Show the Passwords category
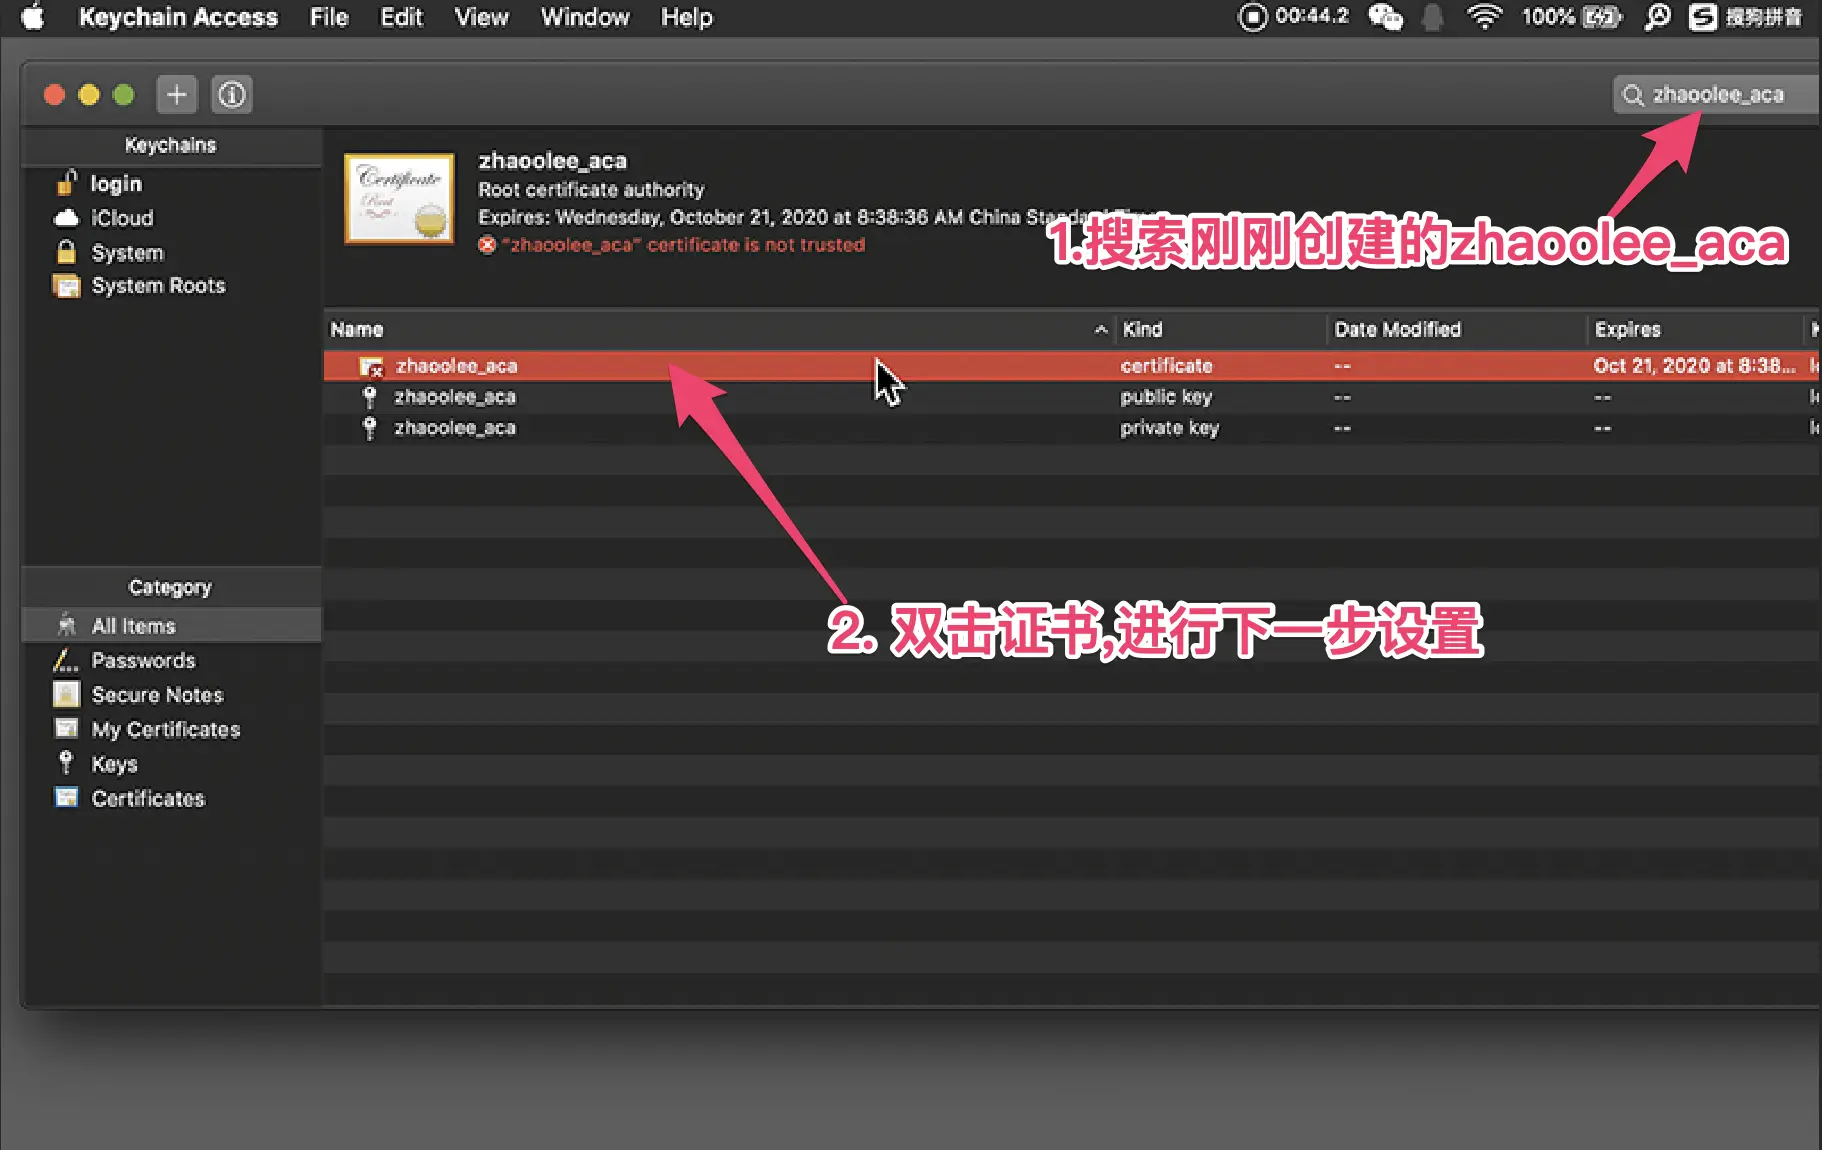Image resolution: width=1822 pixels, height=1150 pixels. pos(143,660)
